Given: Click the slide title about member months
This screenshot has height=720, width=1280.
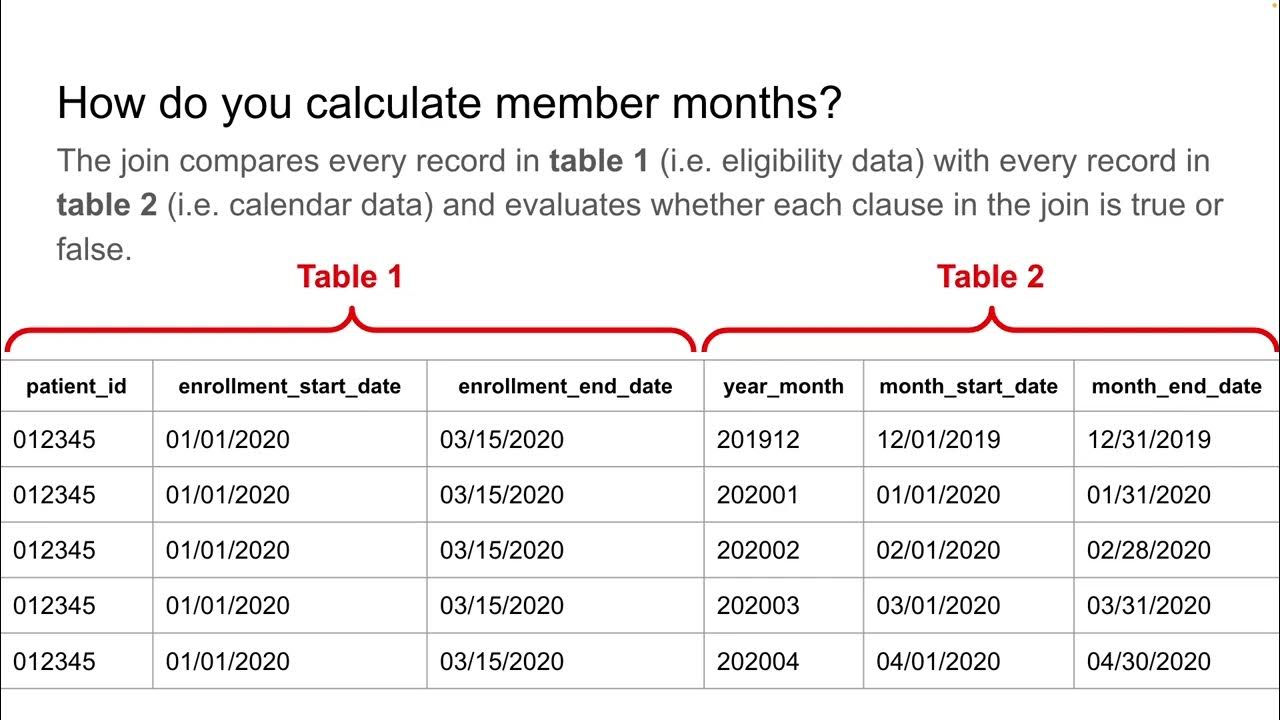Looking at the screenshot, I should tap(449, 104).
